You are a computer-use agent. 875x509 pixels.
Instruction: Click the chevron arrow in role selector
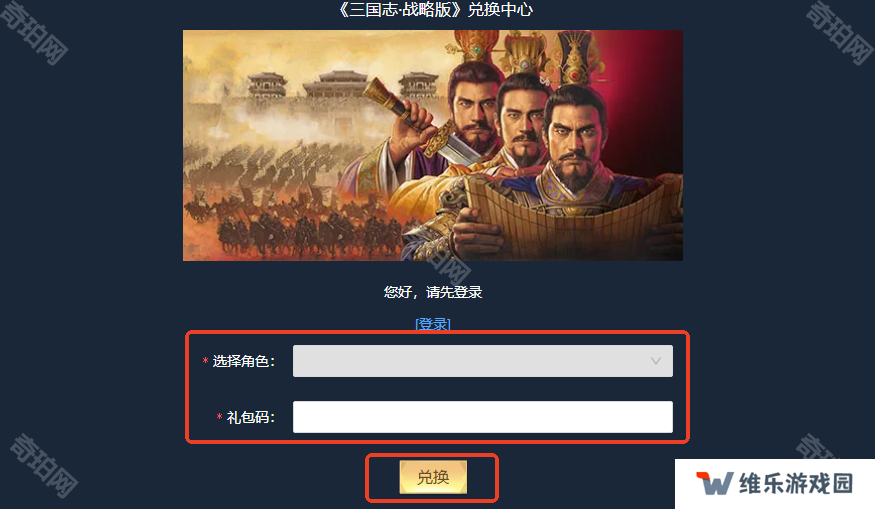pyautogui.click(x=656, y=361)
